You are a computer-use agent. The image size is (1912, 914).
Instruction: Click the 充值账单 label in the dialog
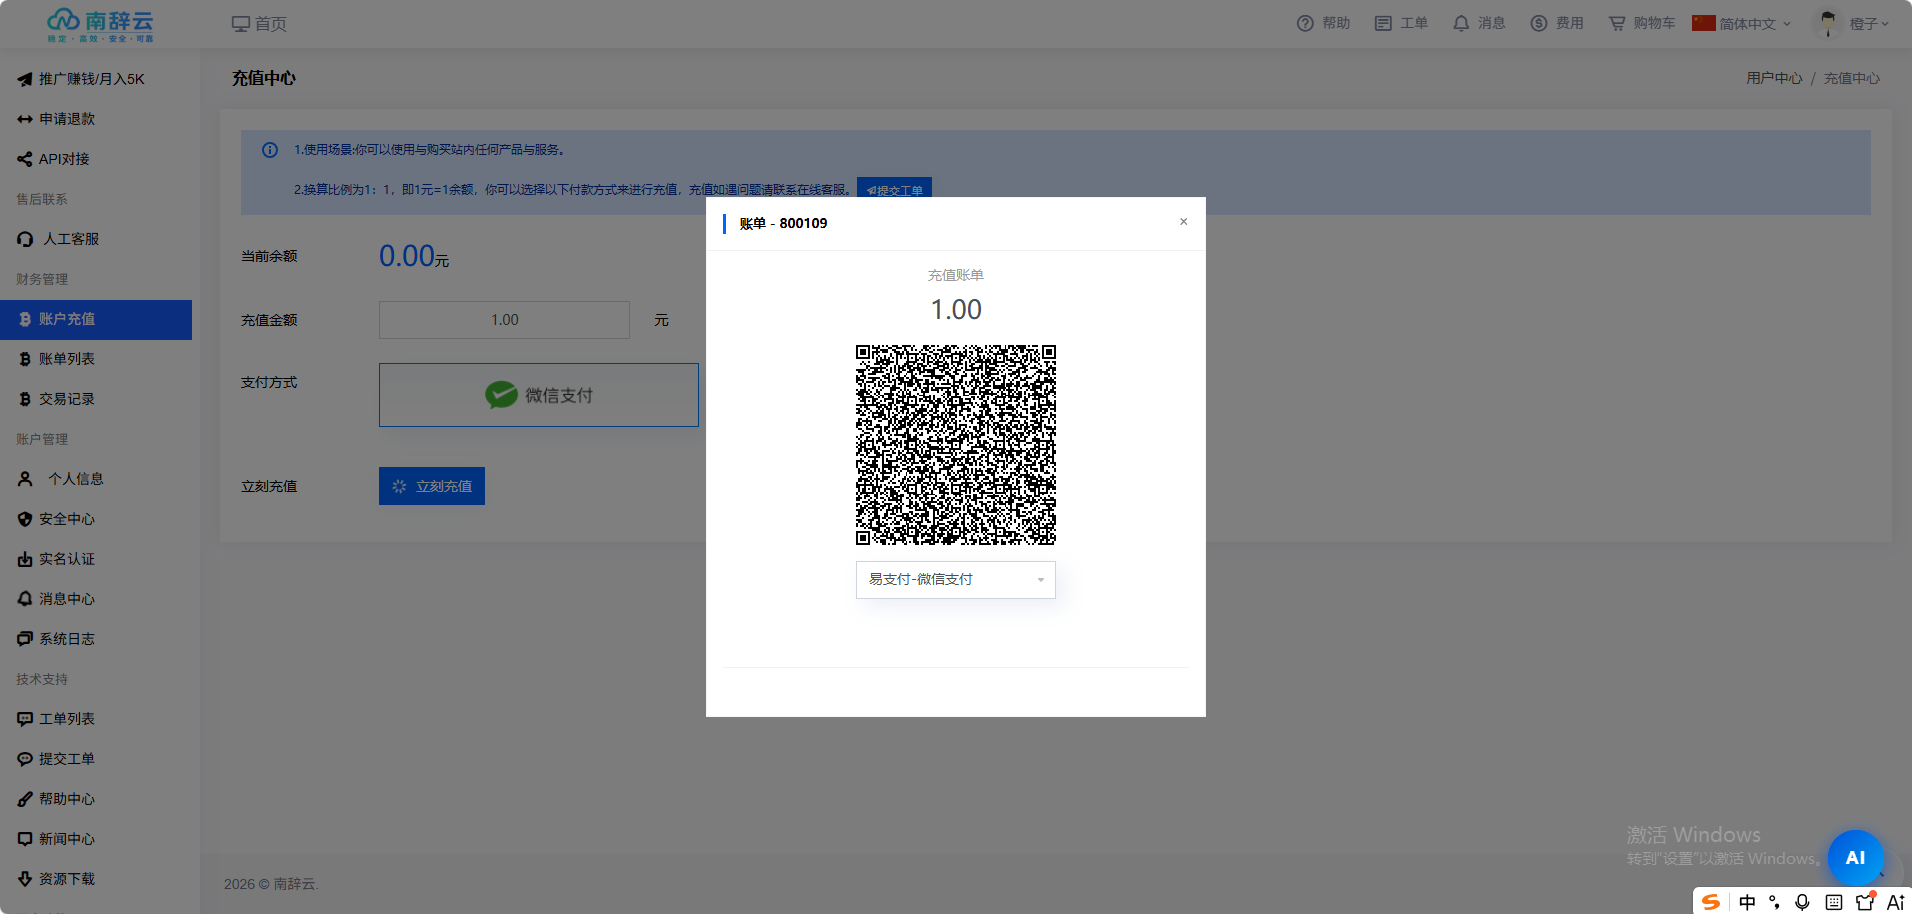[956, 275]
